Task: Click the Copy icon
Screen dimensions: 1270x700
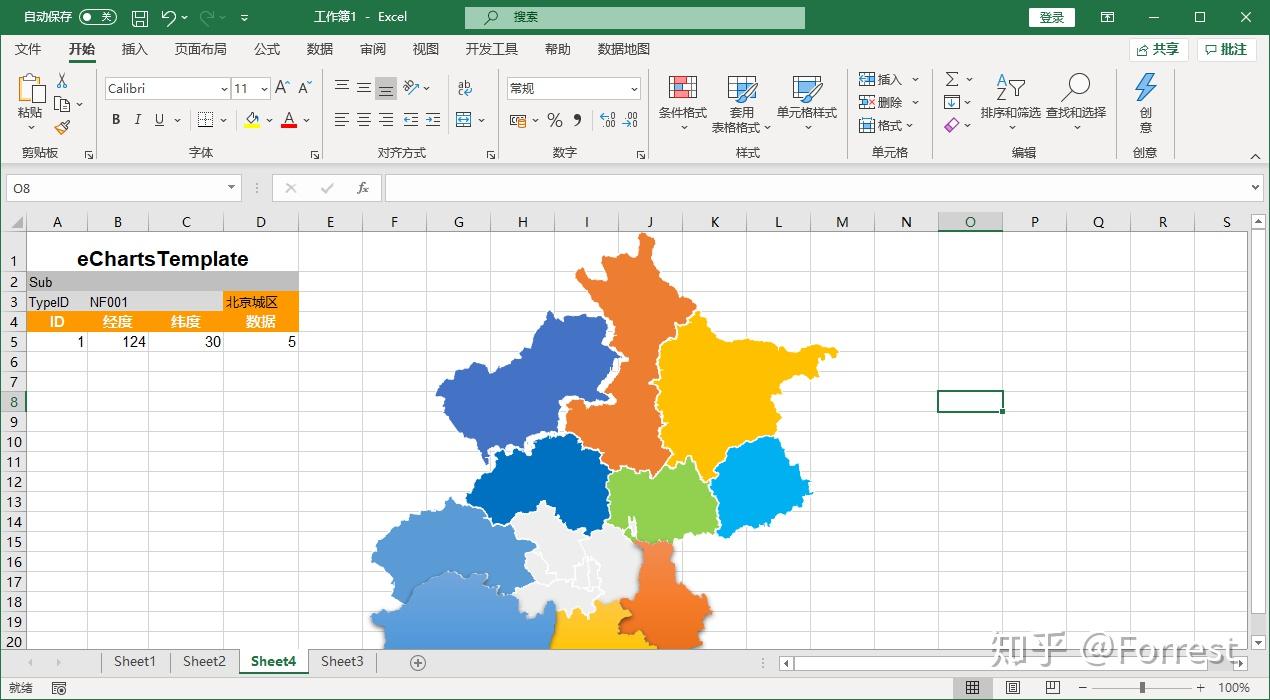Action: 62,104
